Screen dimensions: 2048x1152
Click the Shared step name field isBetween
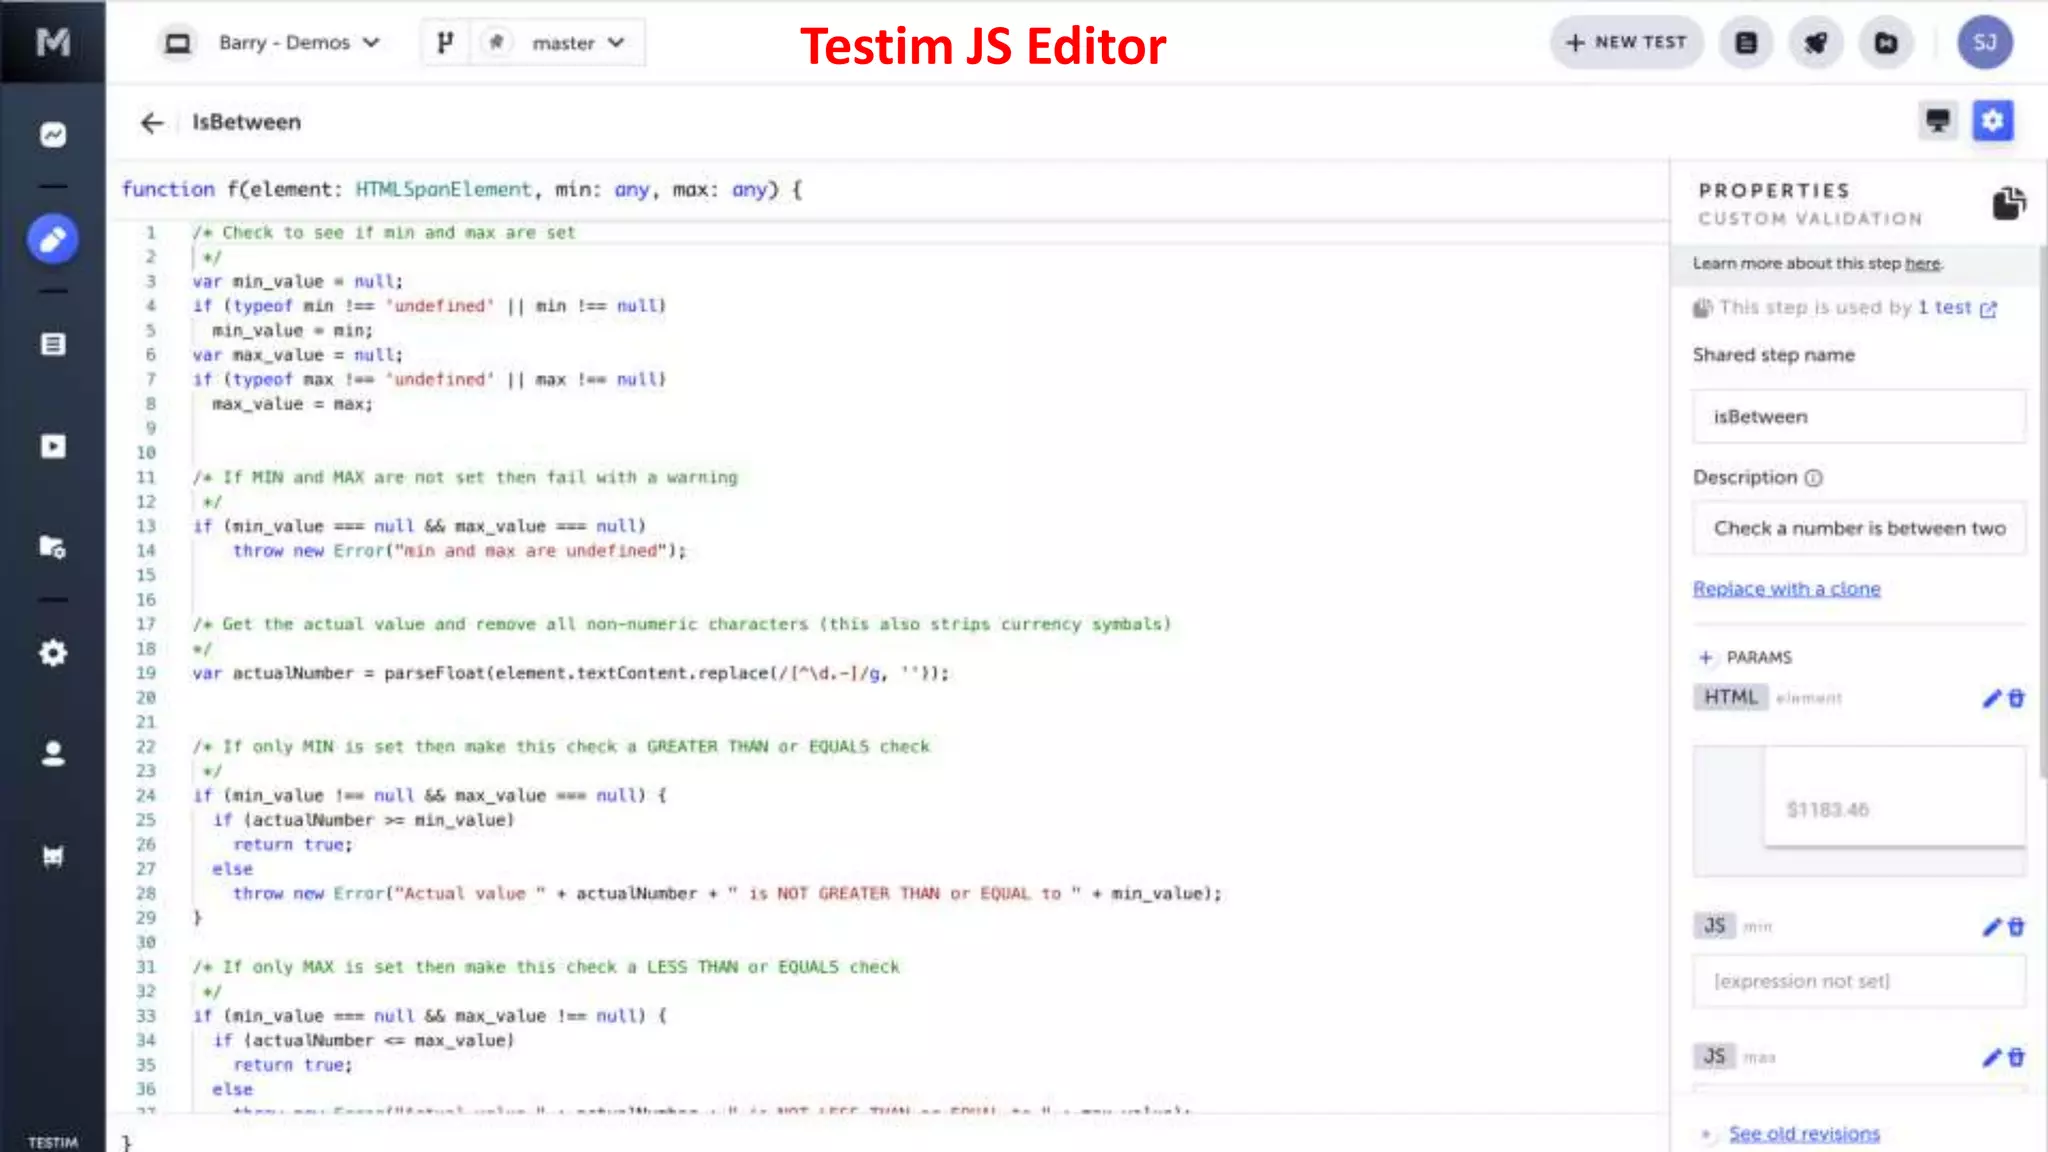click(x=1858, y=417)
